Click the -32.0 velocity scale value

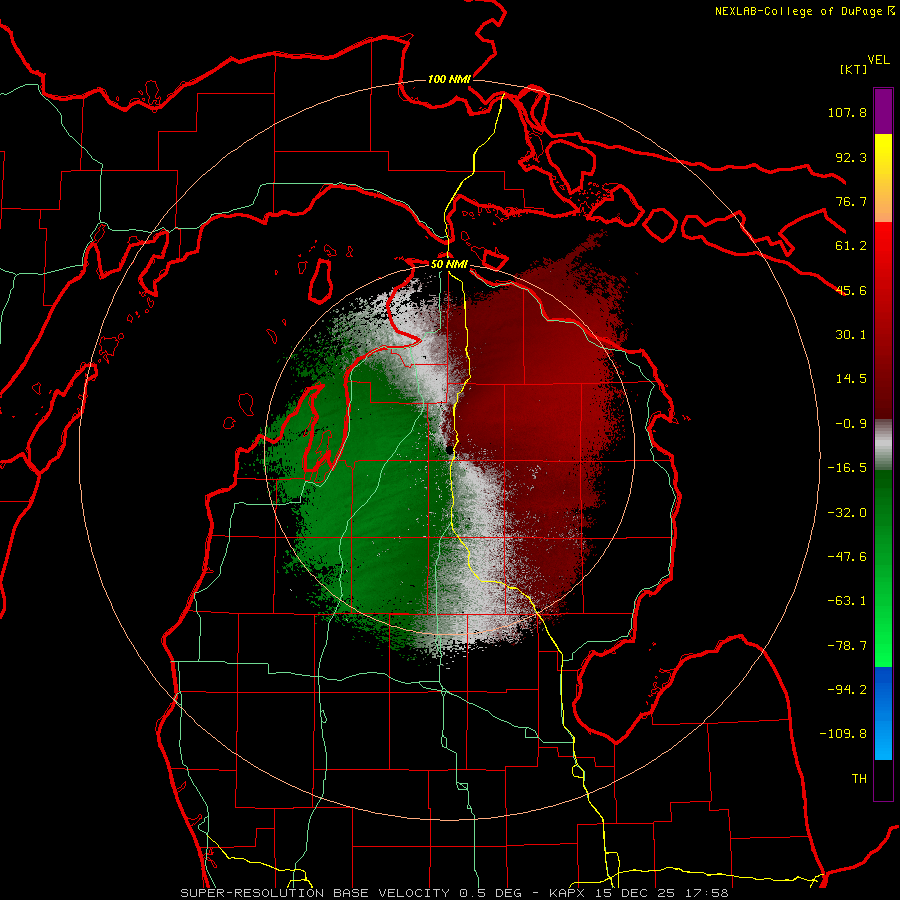(847, 513)
